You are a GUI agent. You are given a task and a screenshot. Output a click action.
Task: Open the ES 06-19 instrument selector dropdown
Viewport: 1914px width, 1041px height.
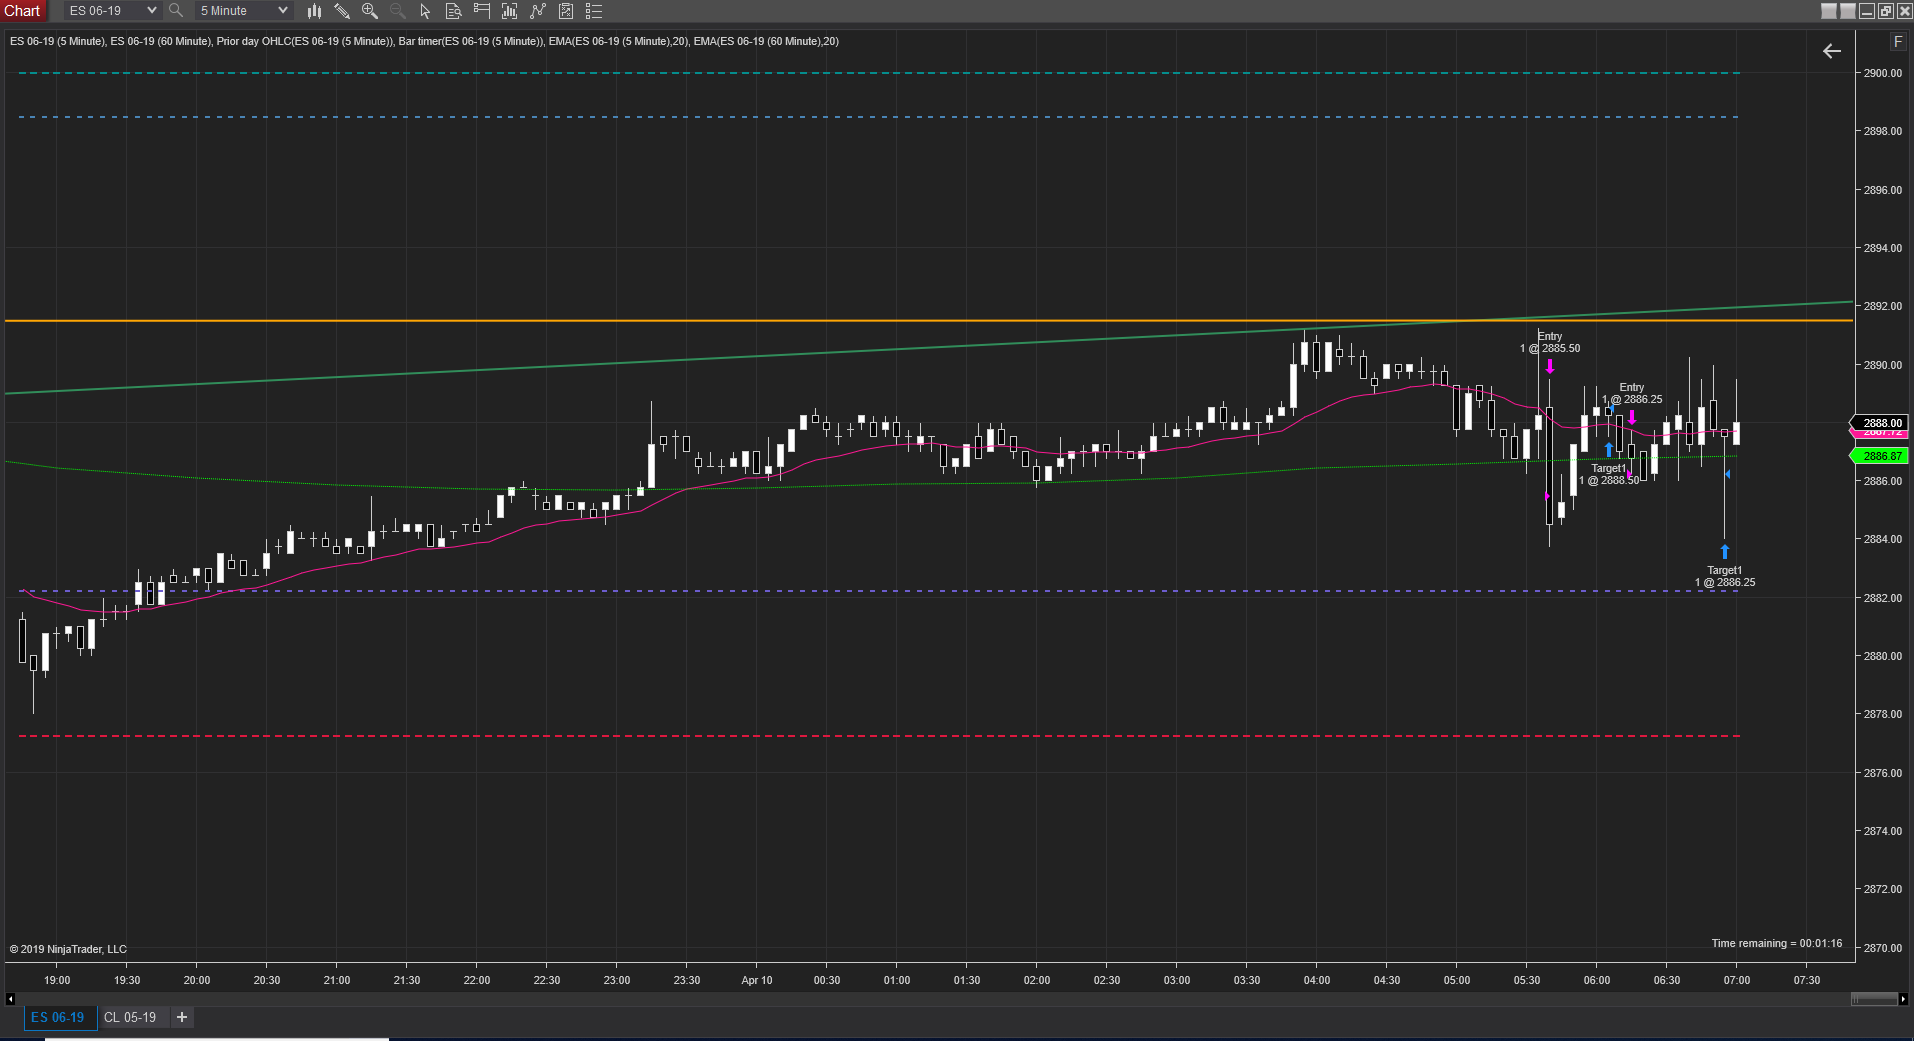pyautogui.click(x=111, y=10)
